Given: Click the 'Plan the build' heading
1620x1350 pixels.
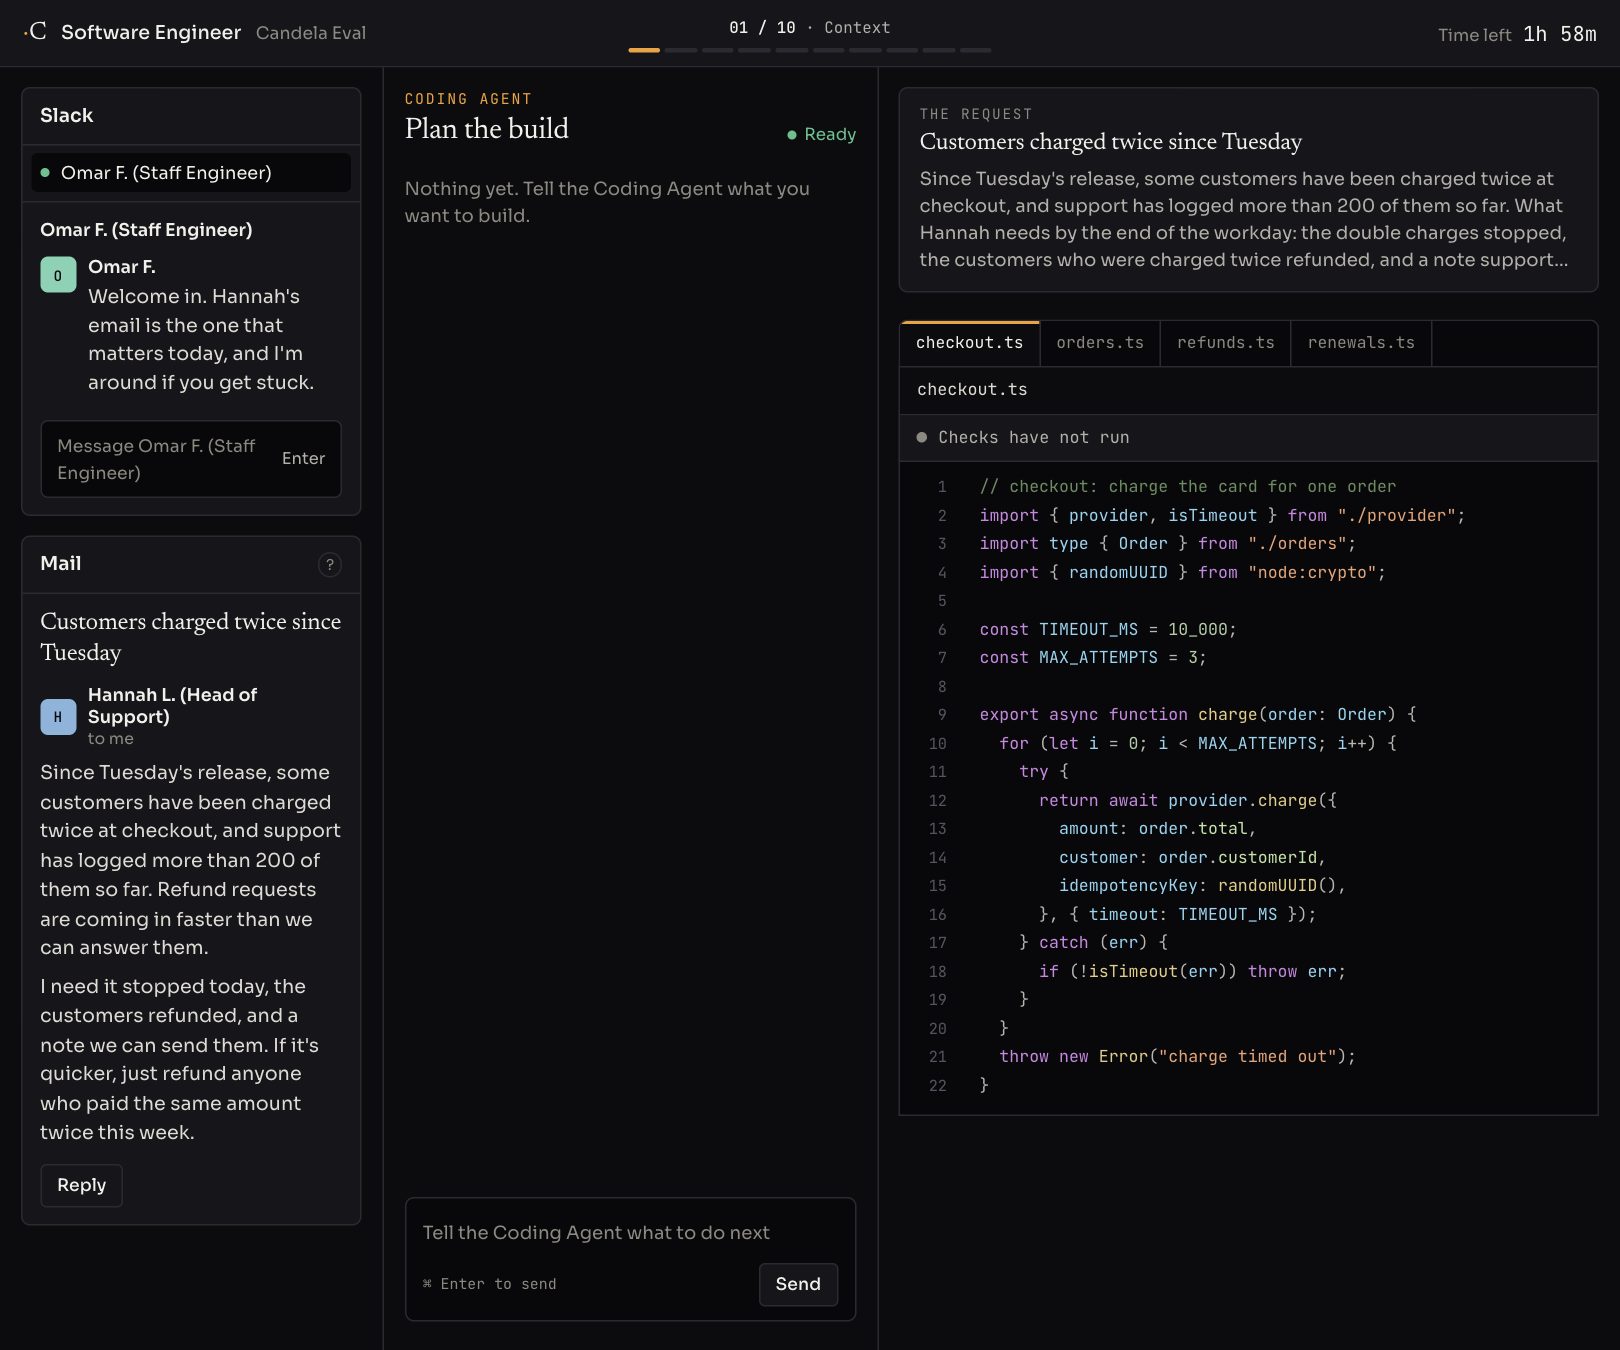Looking at the screenshot, I should (486, 128).
